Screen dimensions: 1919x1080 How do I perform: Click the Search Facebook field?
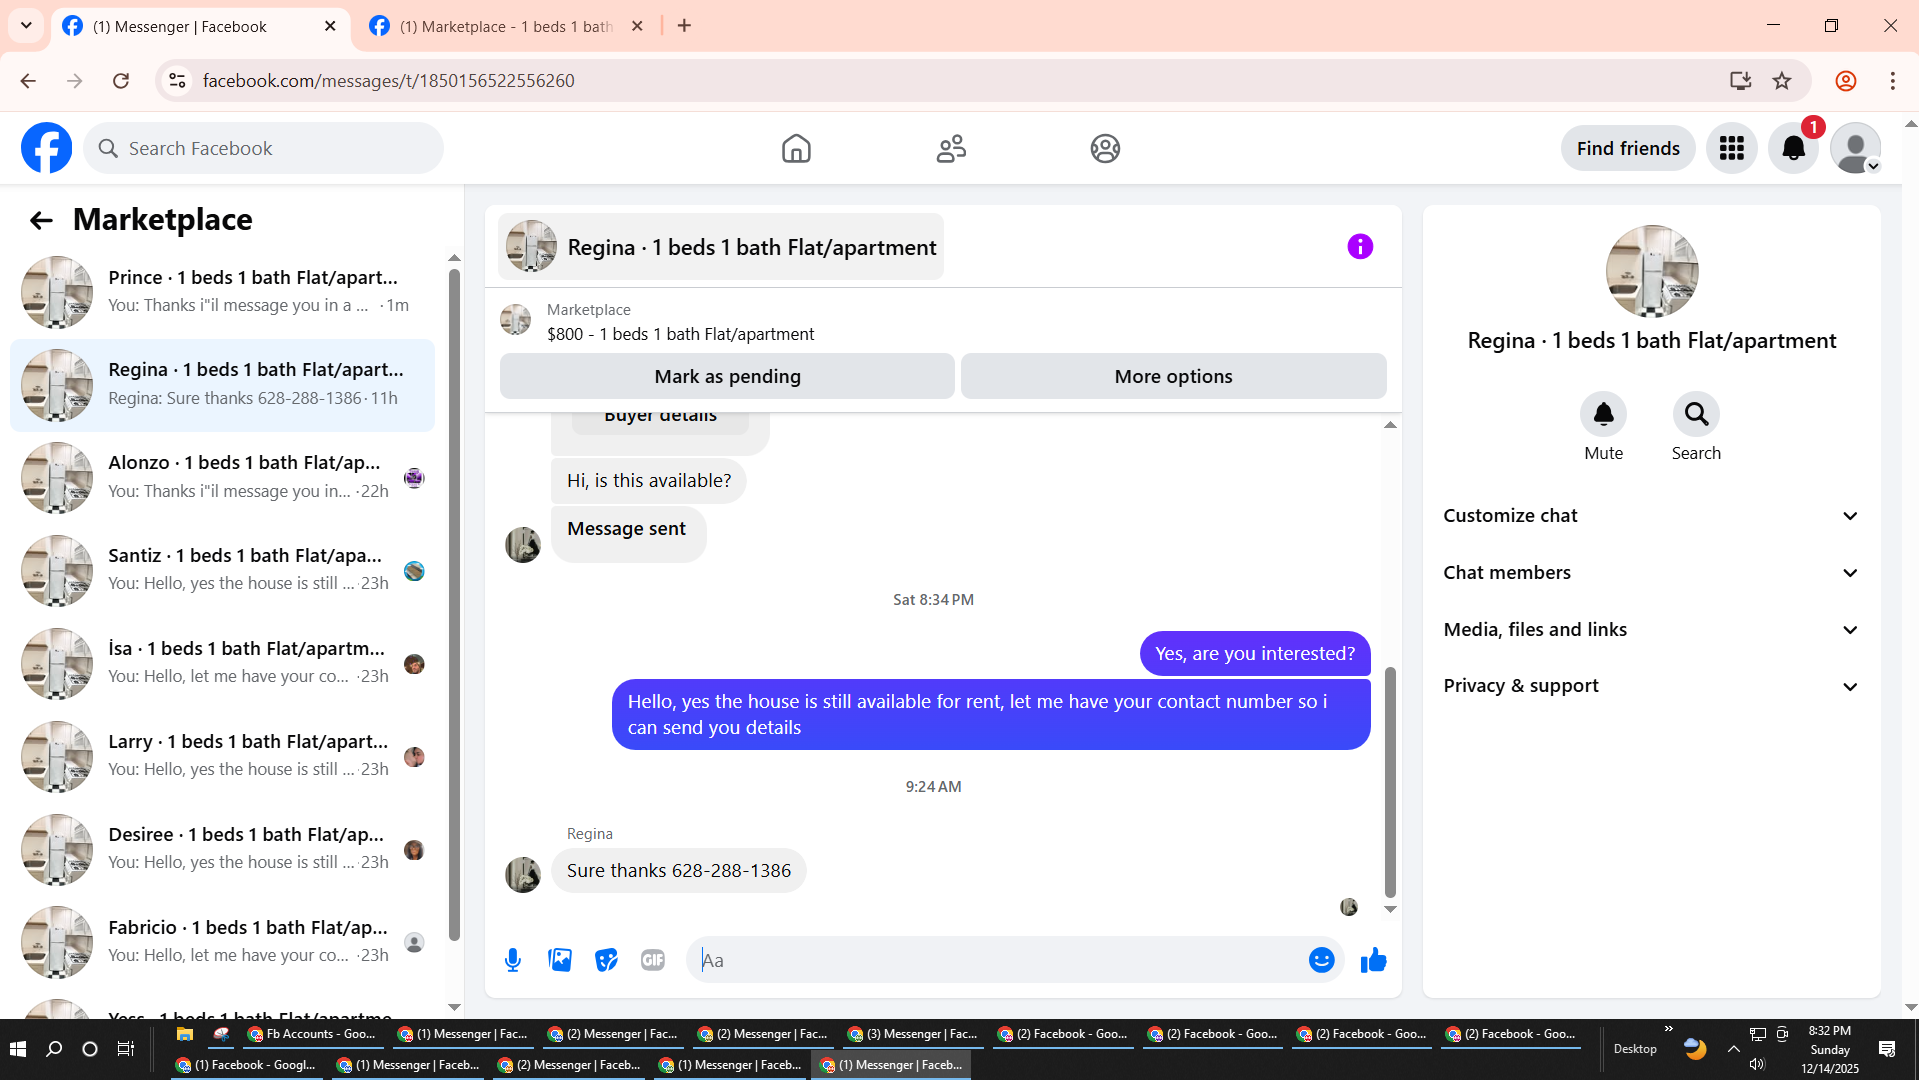click(264, 148)
